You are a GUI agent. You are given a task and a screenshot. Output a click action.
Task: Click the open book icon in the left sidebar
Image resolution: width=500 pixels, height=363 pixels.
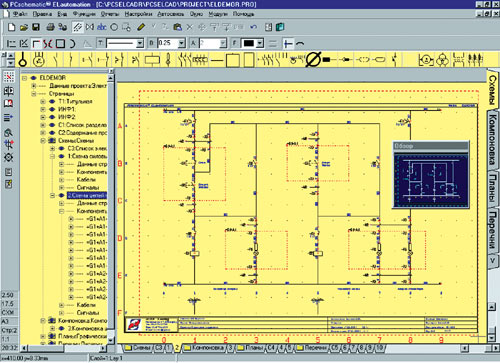click(9, 104)
